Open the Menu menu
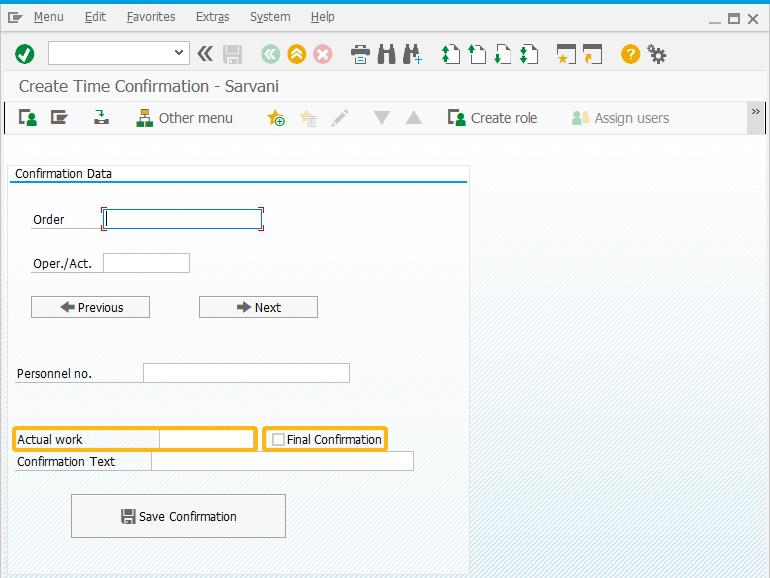770x578 pixels. (x=49, y=17)
